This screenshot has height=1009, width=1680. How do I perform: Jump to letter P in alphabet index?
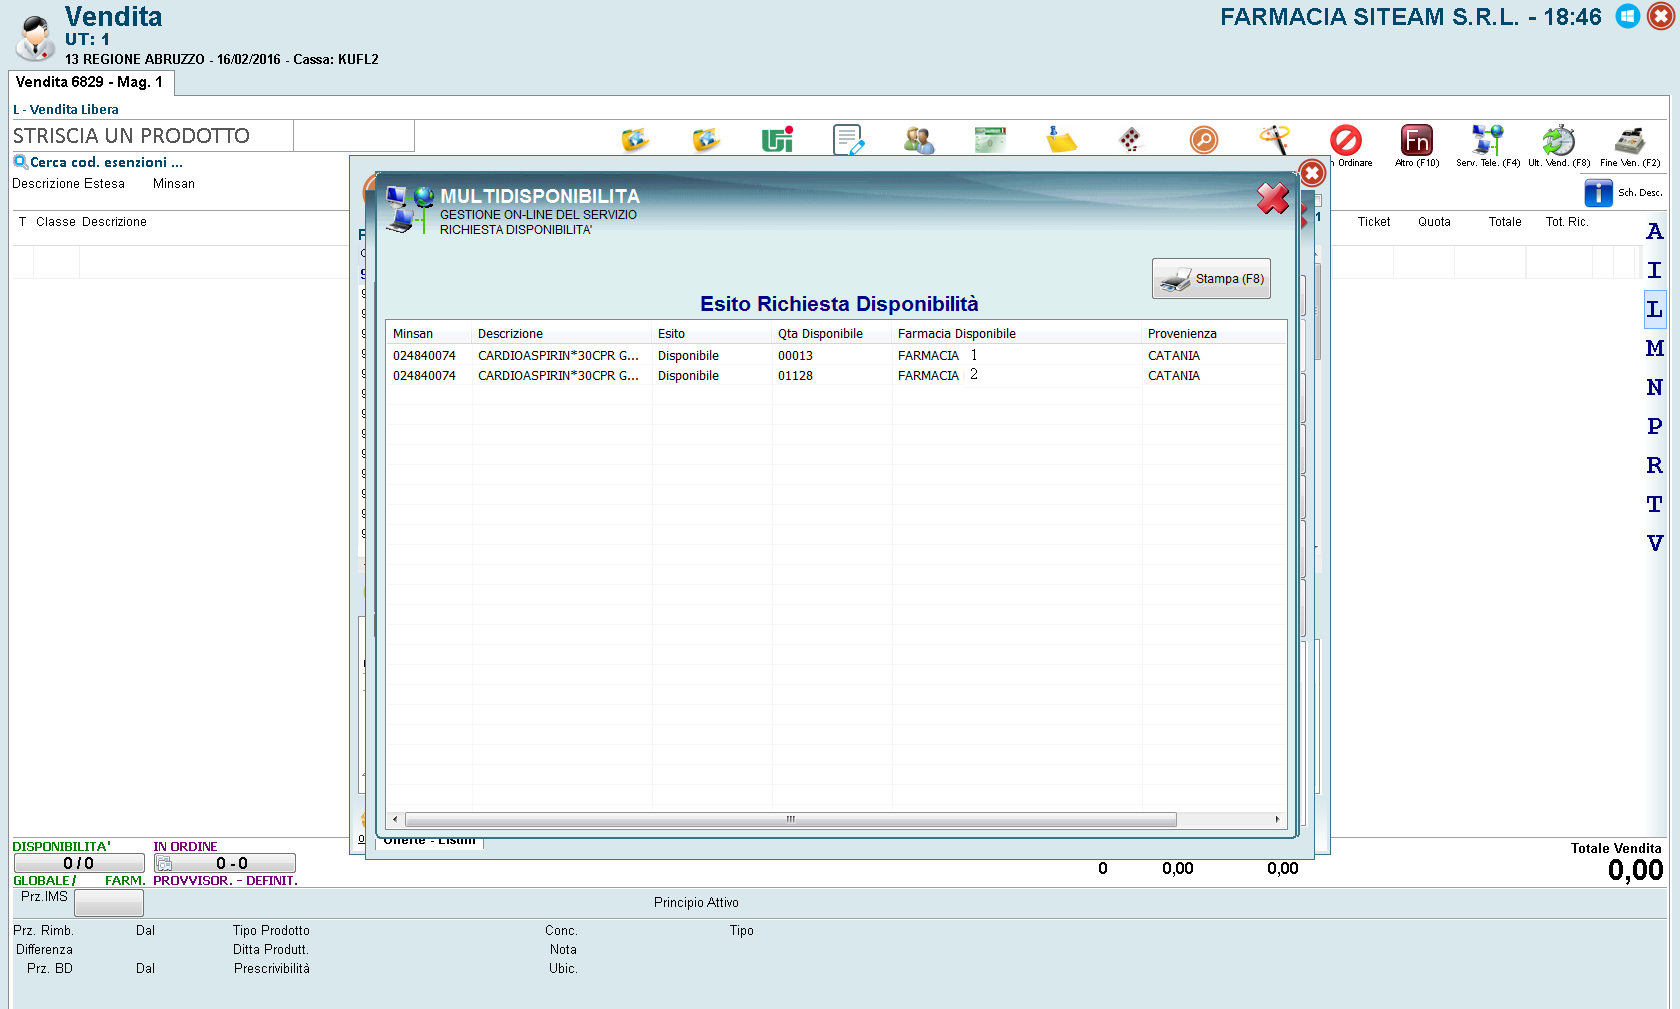[1655, 426]
